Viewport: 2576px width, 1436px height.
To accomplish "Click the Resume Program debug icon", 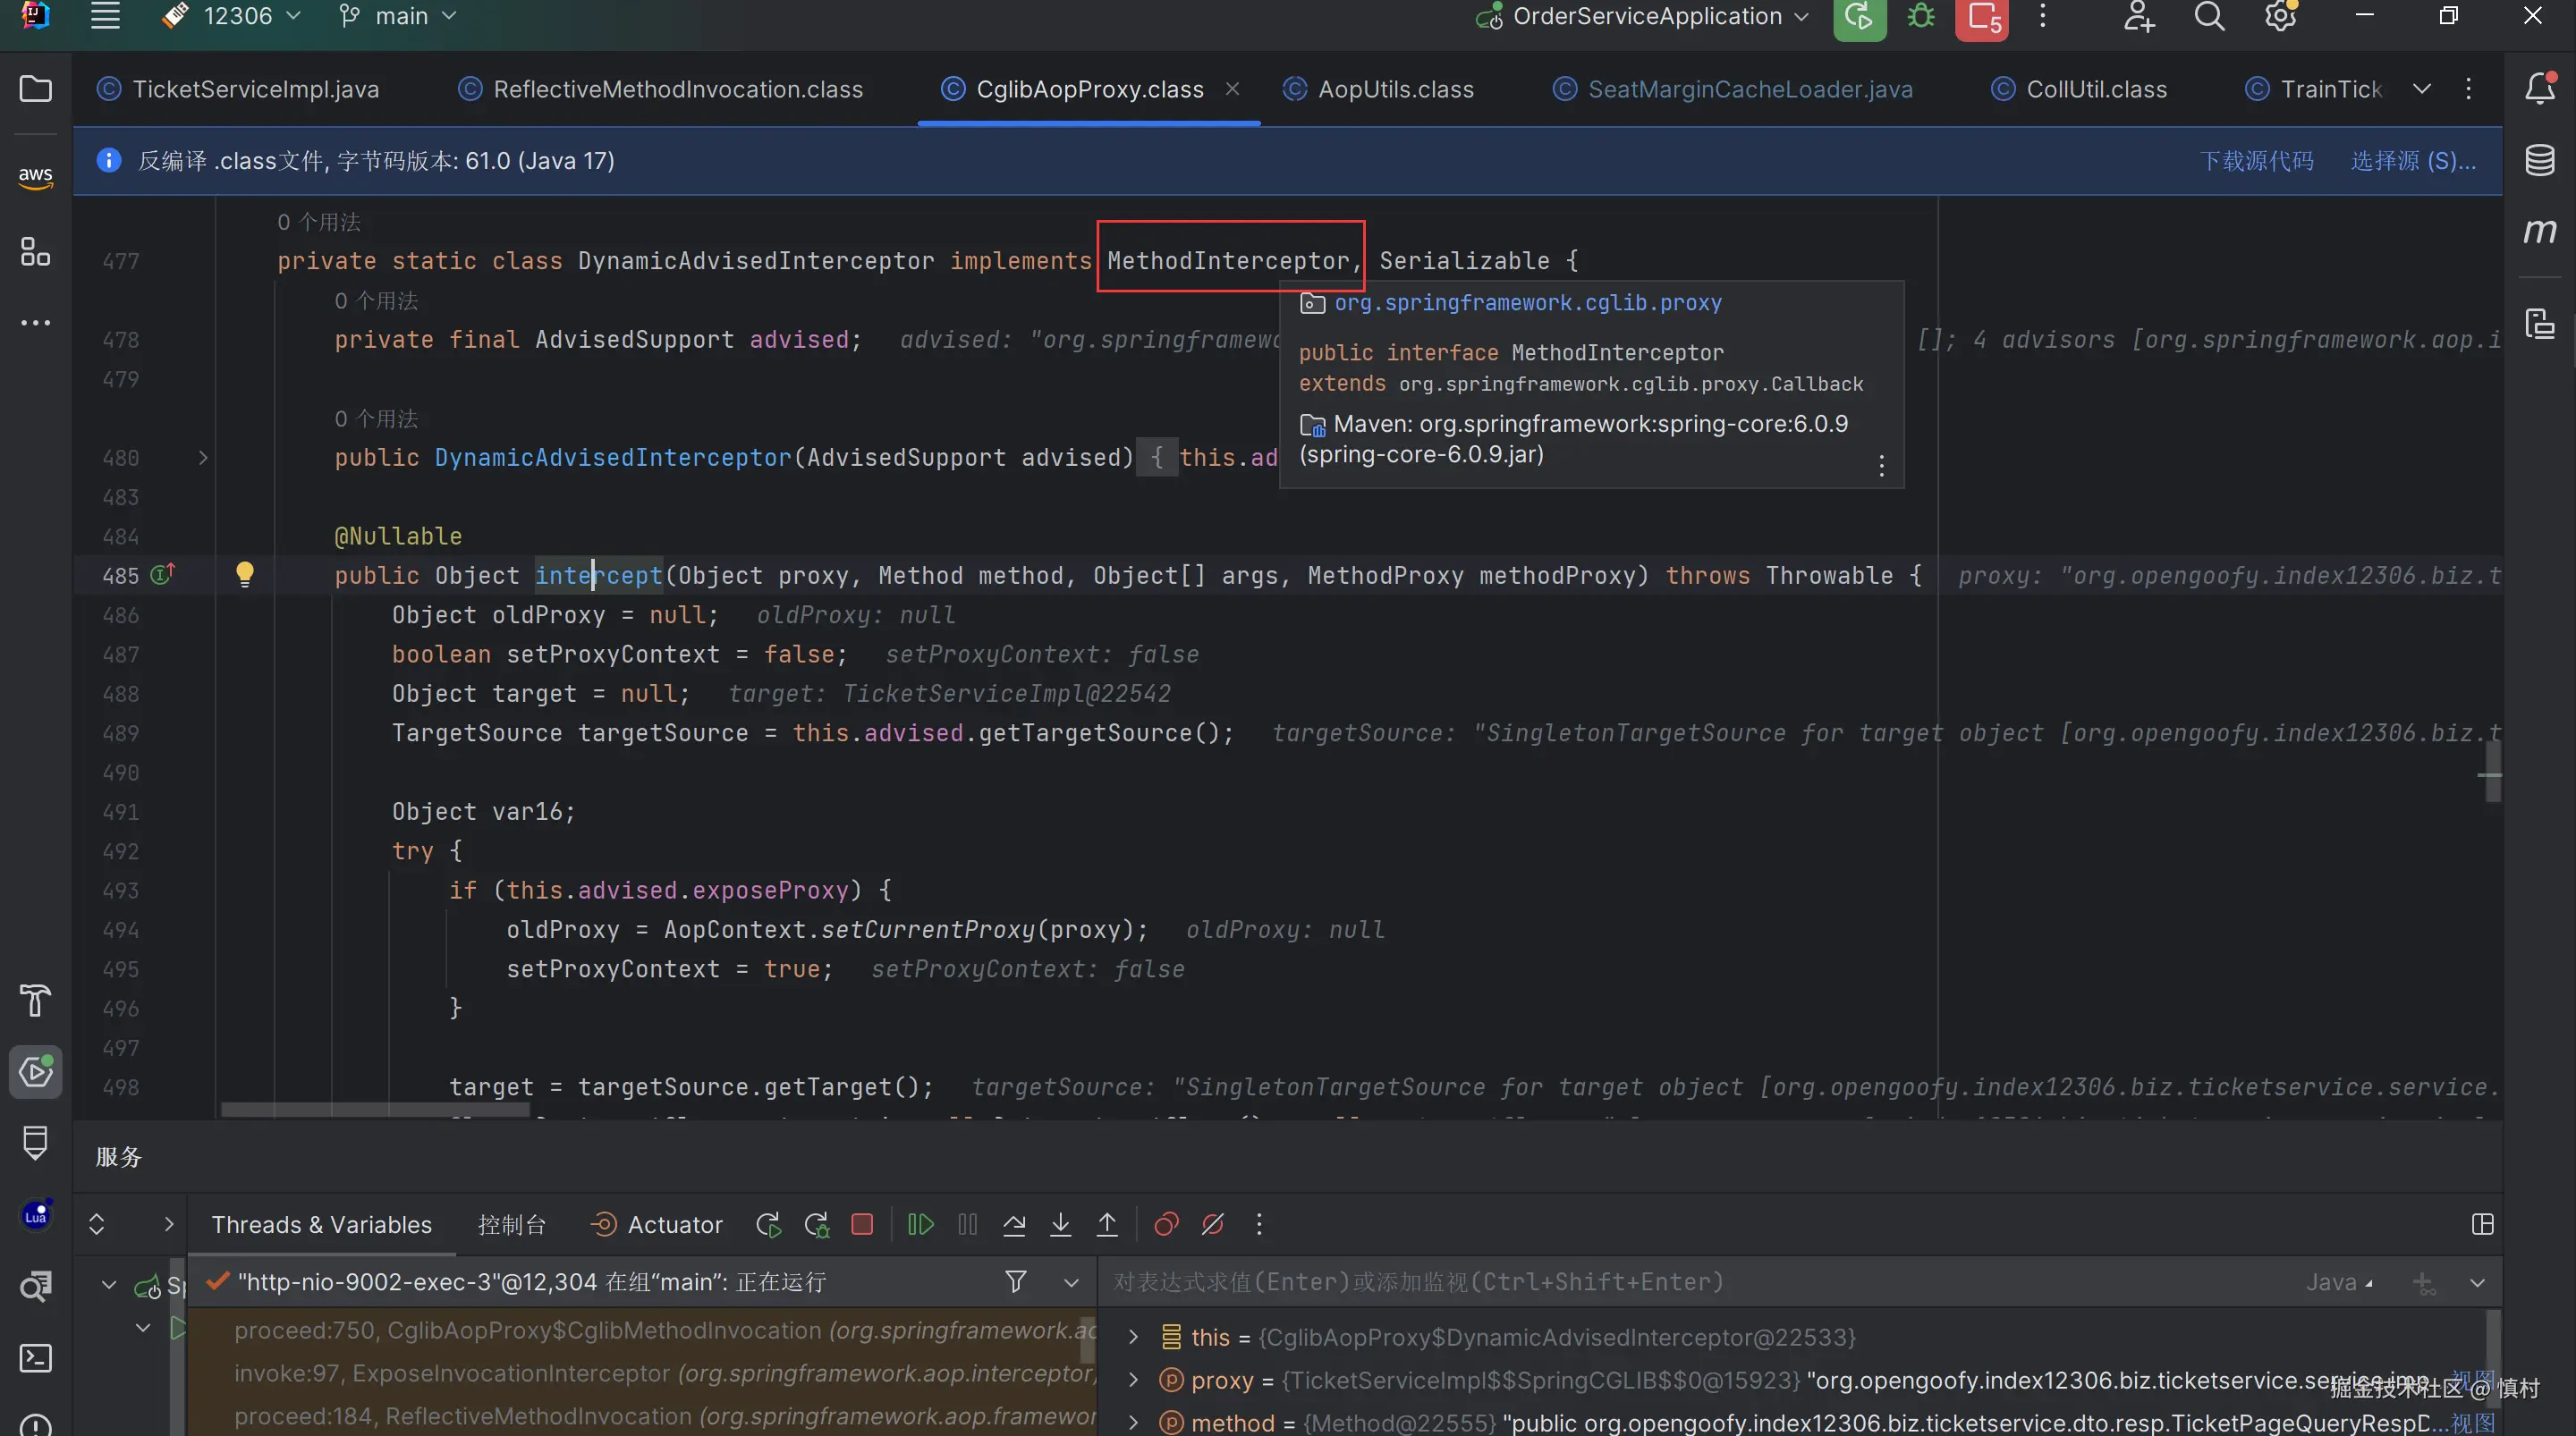I will coord(920,1224).
